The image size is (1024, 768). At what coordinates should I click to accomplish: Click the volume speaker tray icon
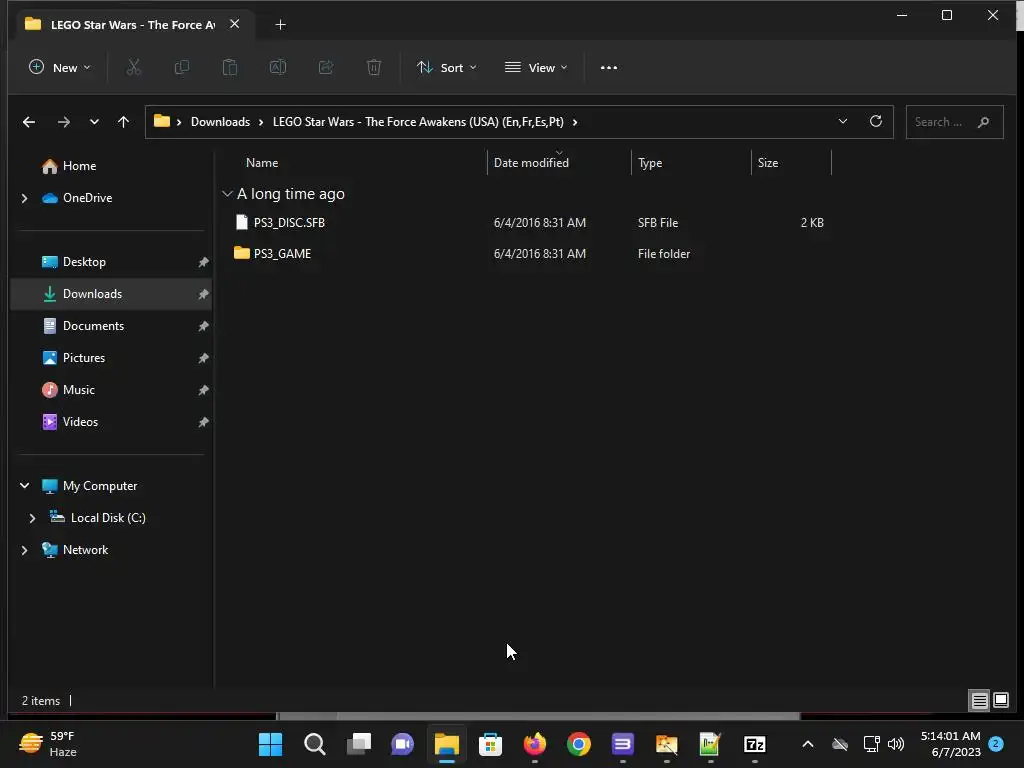tap(896, 744)
